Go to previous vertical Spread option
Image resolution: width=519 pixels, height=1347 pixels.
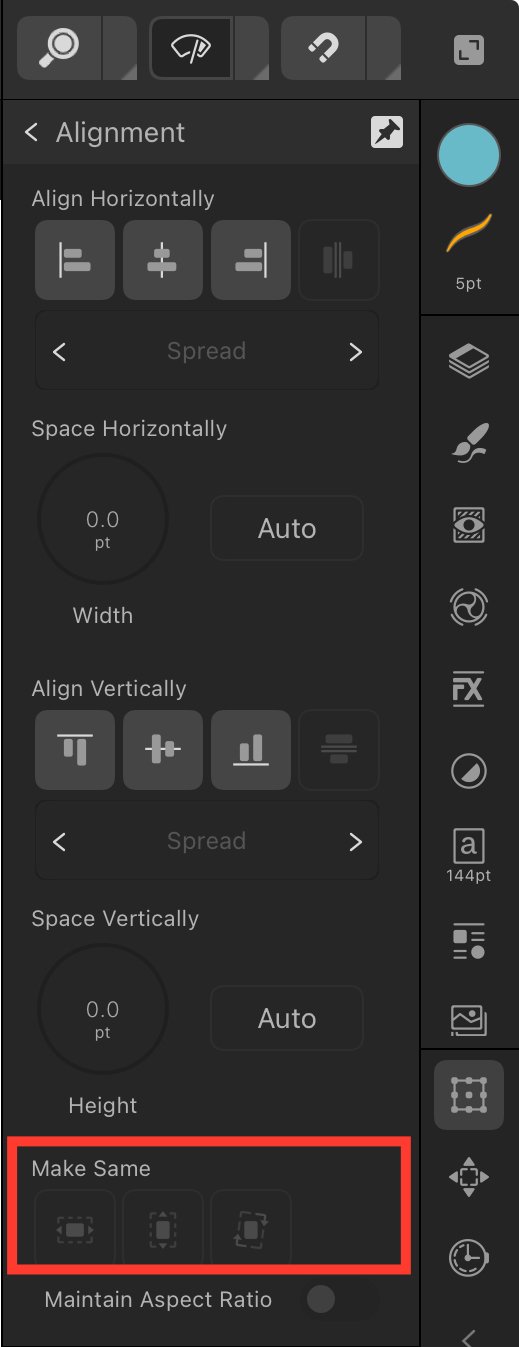[x=59, y=841]
